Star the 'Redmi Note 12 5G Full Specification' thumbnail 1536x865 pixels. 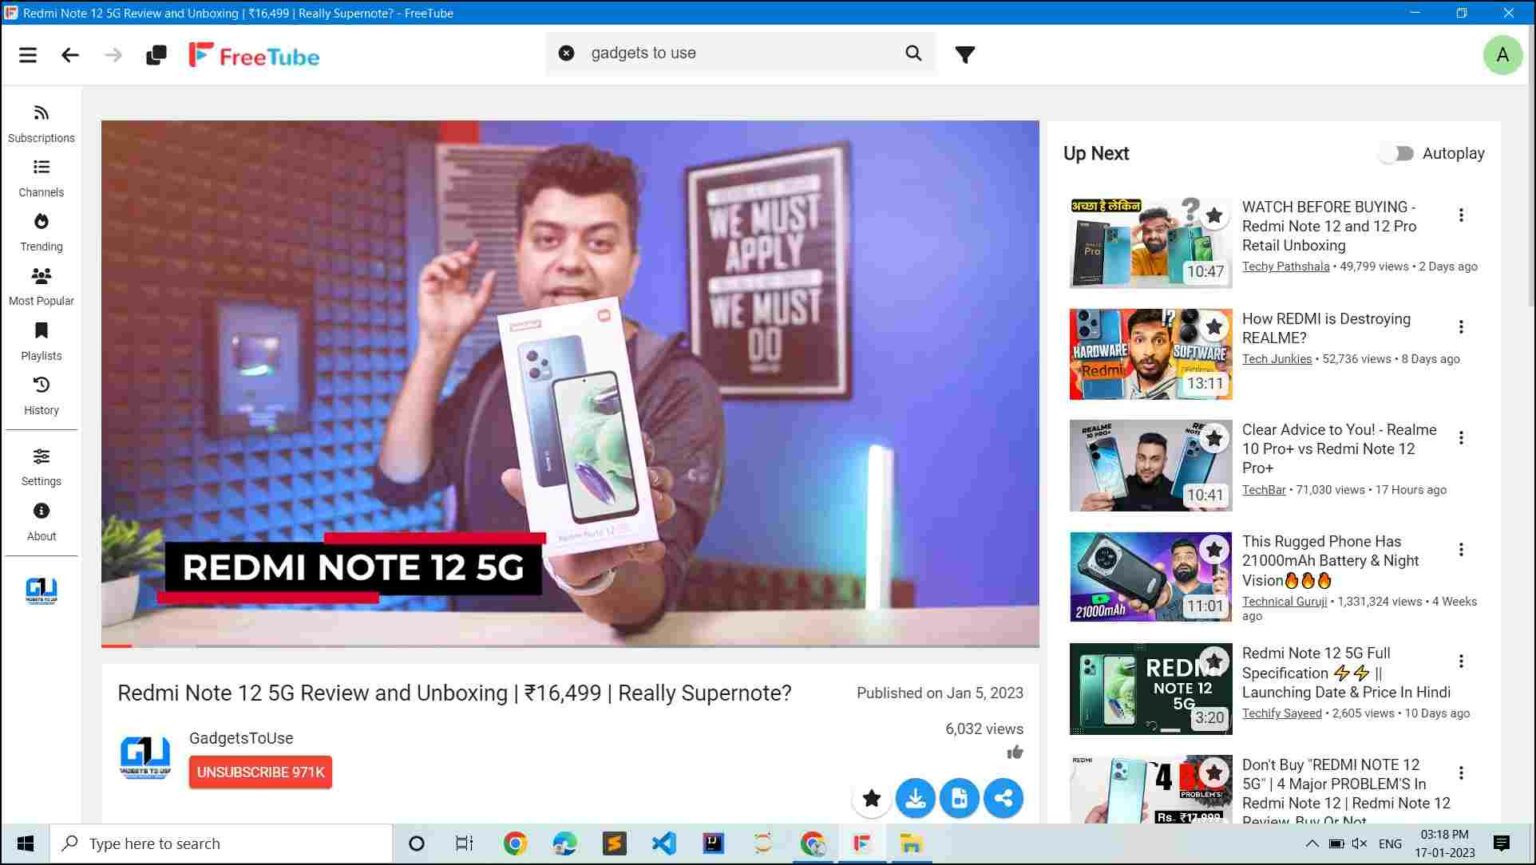(x=1214, y=661)
